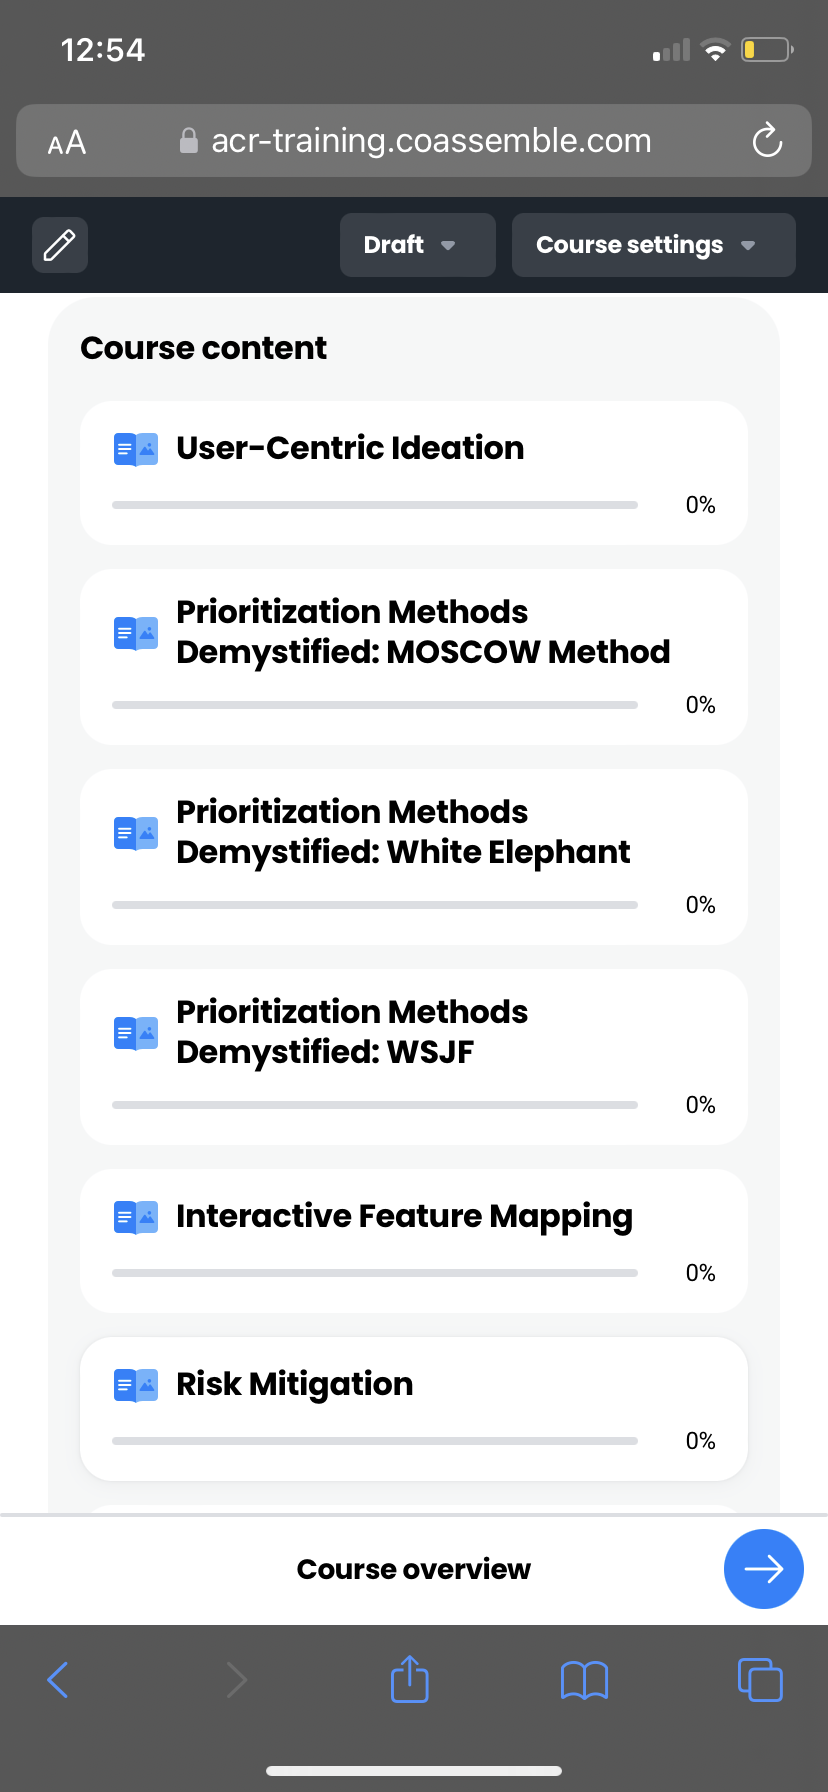Expand the Draft status dropdown

pyautogui.click(x=417, y=245)
